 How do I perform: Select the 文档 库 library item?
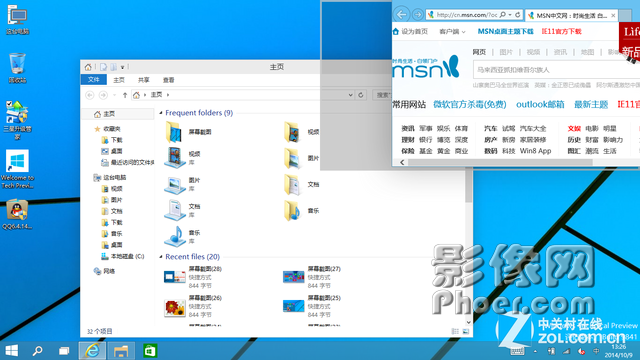coord(183,210)
